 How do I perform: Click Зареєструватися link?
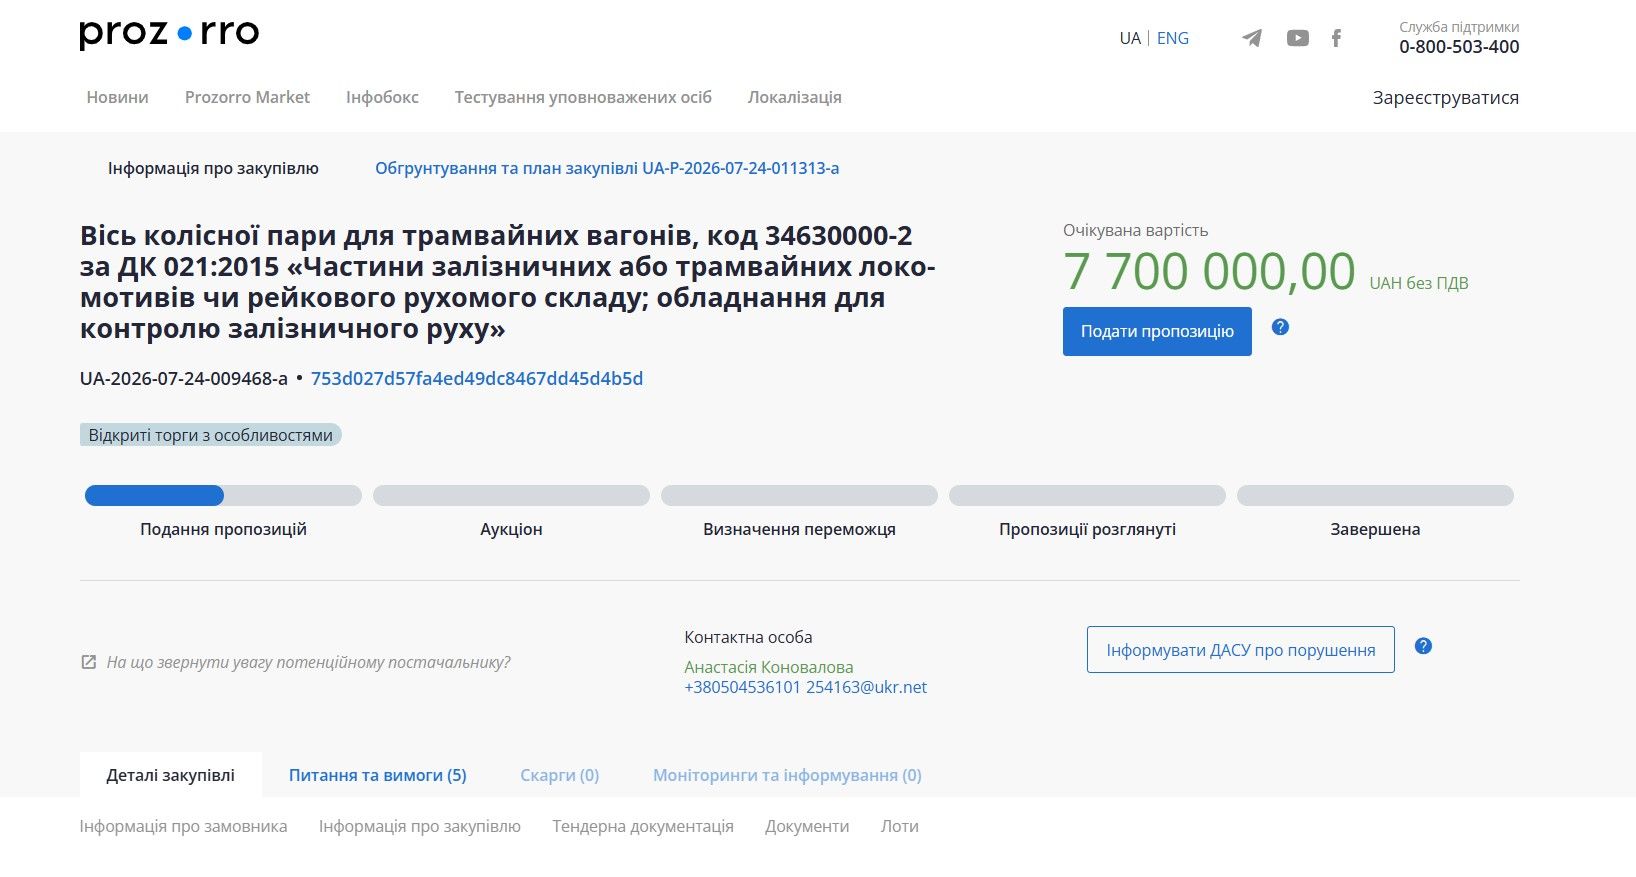pyautogui.click(x=1445, y=97)
